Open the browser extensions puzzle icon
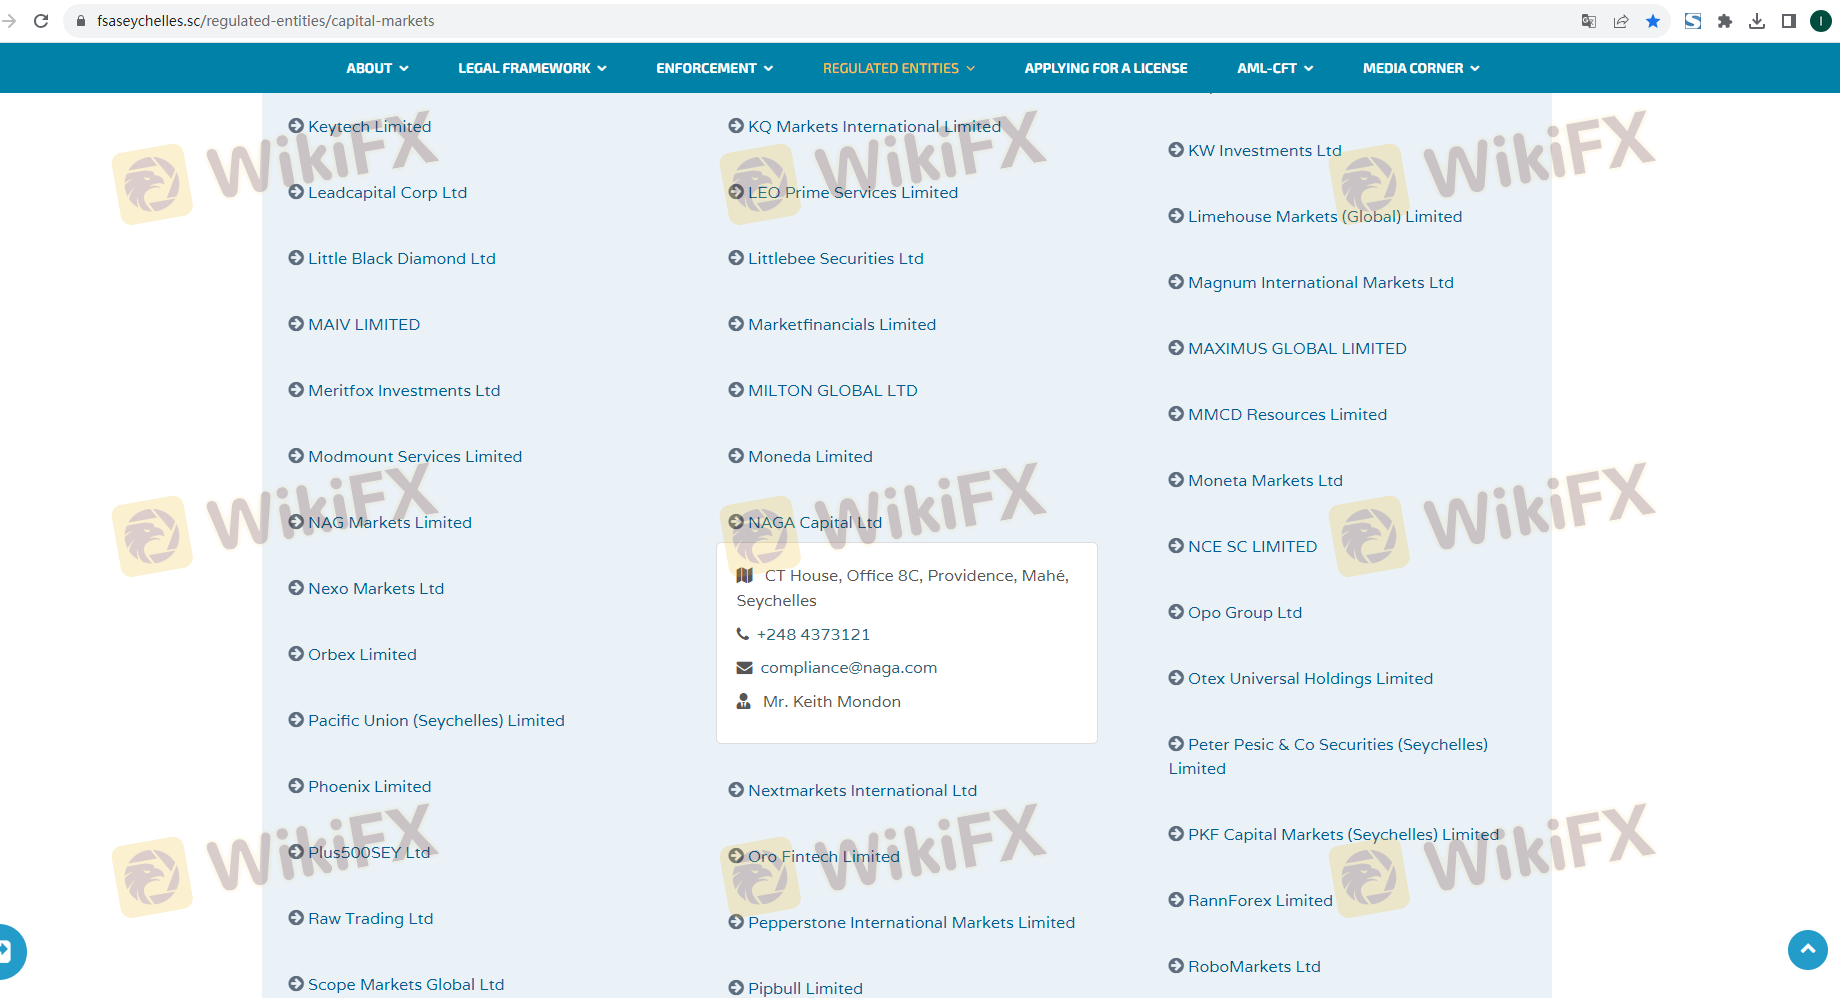Screen dimensions: 1840x998 click(1725, 21)
